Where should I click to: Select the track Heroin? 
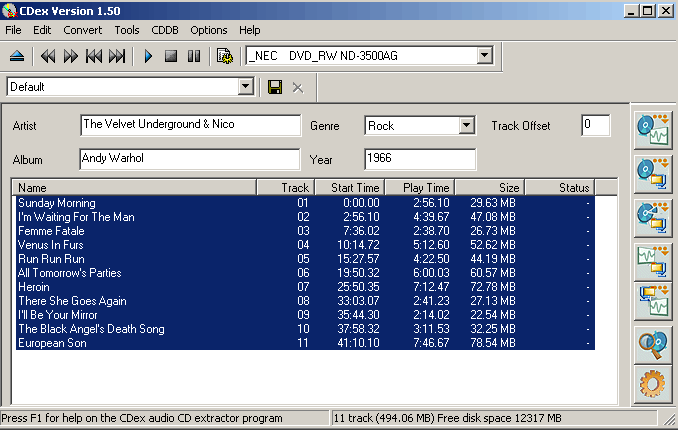pyautogui.click(x=305, y=287)
